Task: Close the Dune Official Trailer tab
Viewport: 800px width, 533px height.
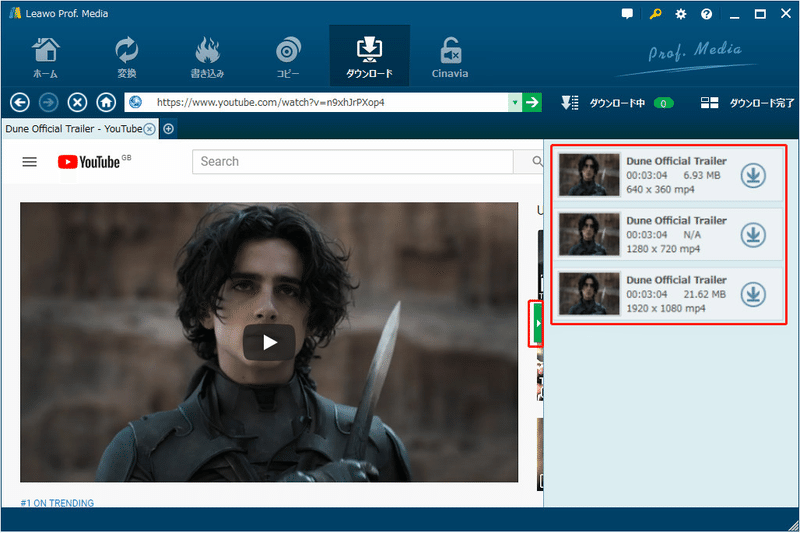Action: click(149, 129)
